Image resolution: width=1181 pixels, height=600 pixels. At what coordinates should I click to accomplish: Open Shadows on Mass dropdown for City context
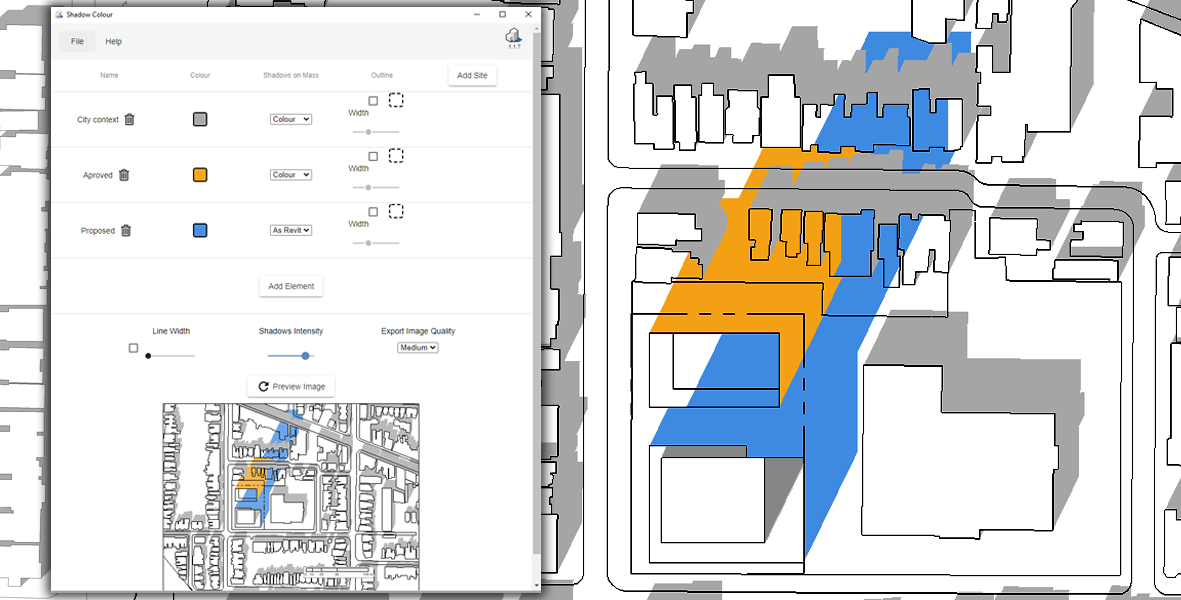pyautogui.click(x=291, y=119)
